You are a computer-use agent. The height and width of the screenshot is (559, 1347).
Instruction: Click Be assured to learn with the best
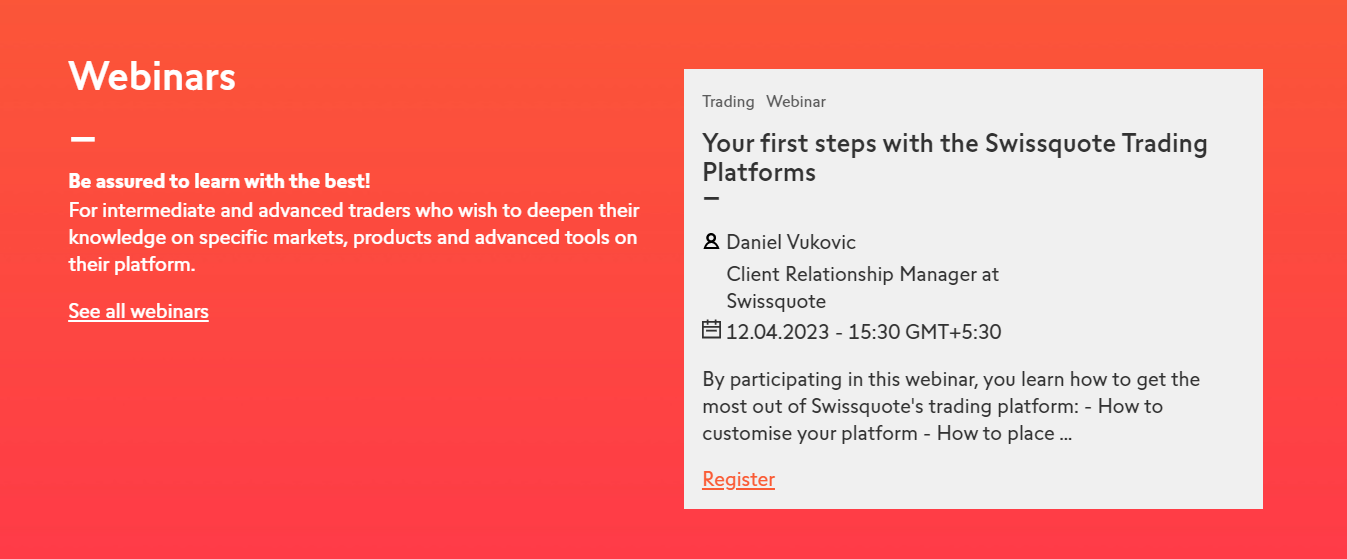click(x=219, y=182)
